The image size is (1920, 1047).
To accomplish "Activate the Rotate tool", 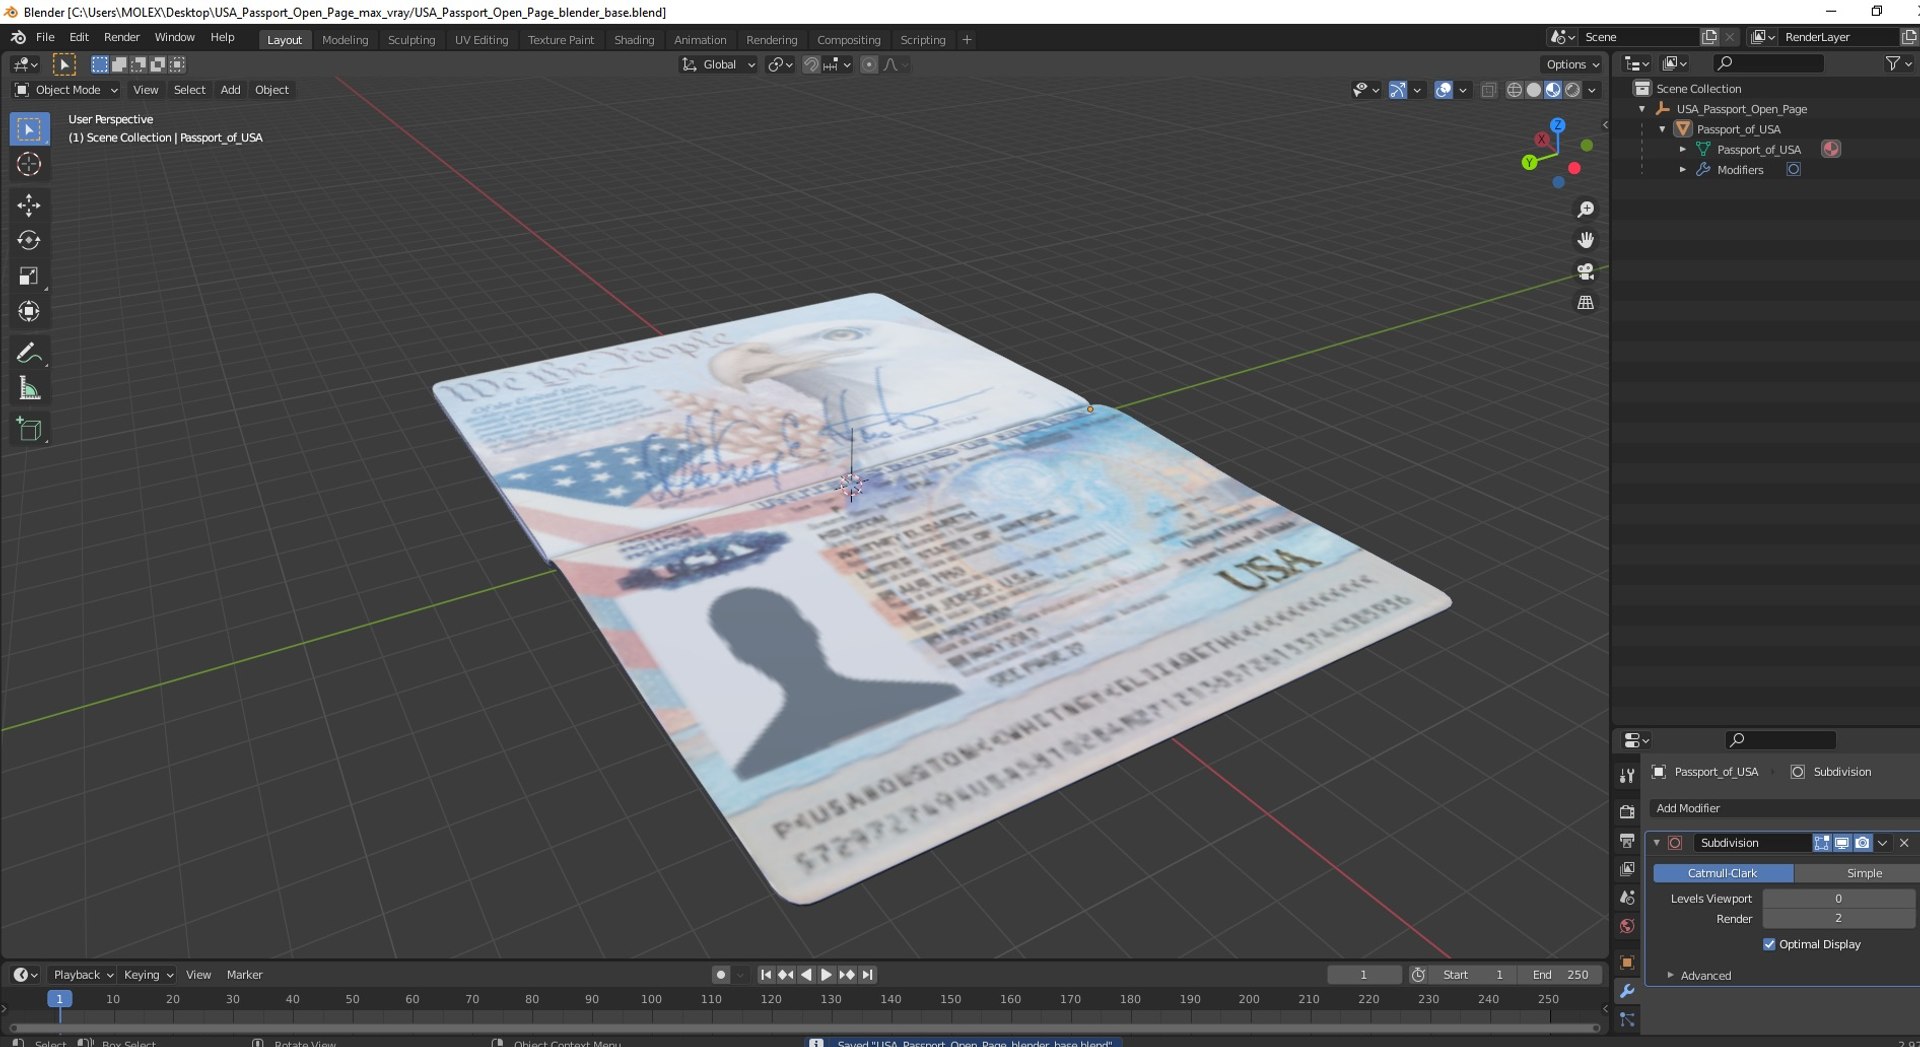I will click(x=29, y=240).
